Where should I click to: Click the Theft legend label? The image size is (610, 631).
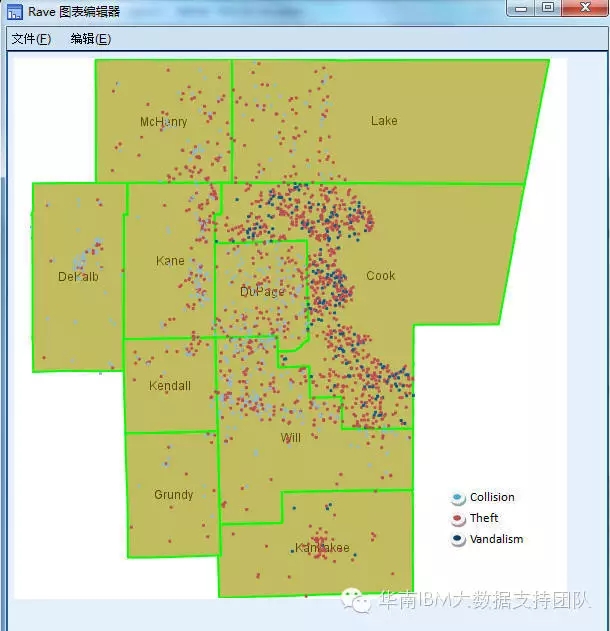(484, 518)
